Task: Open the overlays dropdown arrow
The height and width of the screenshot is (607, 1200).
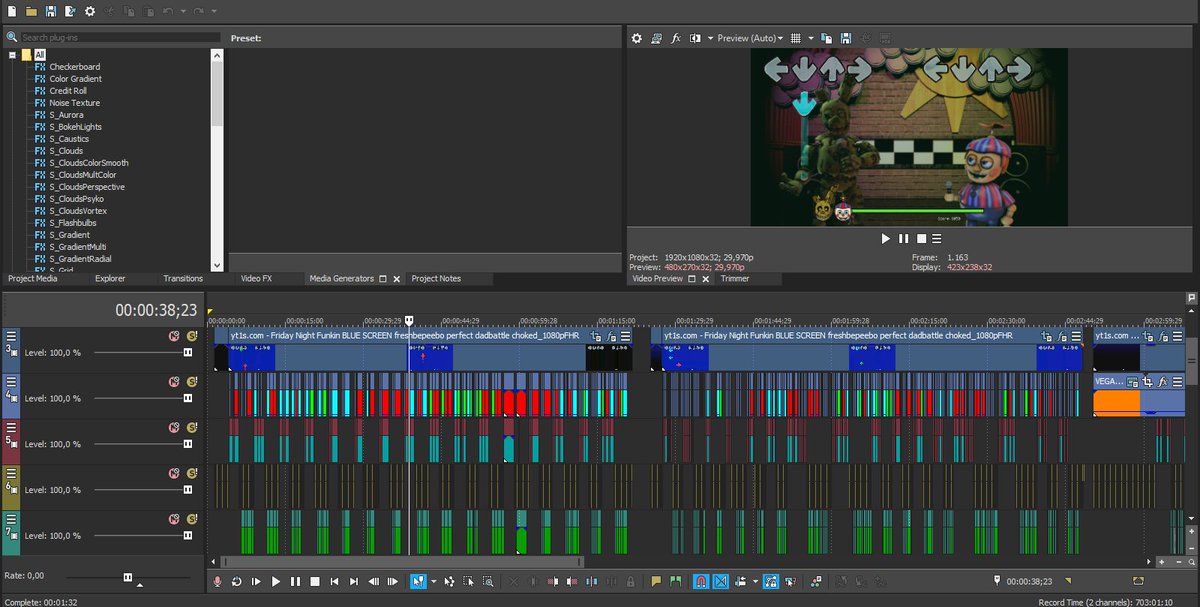Action: [x=811, y=38]
